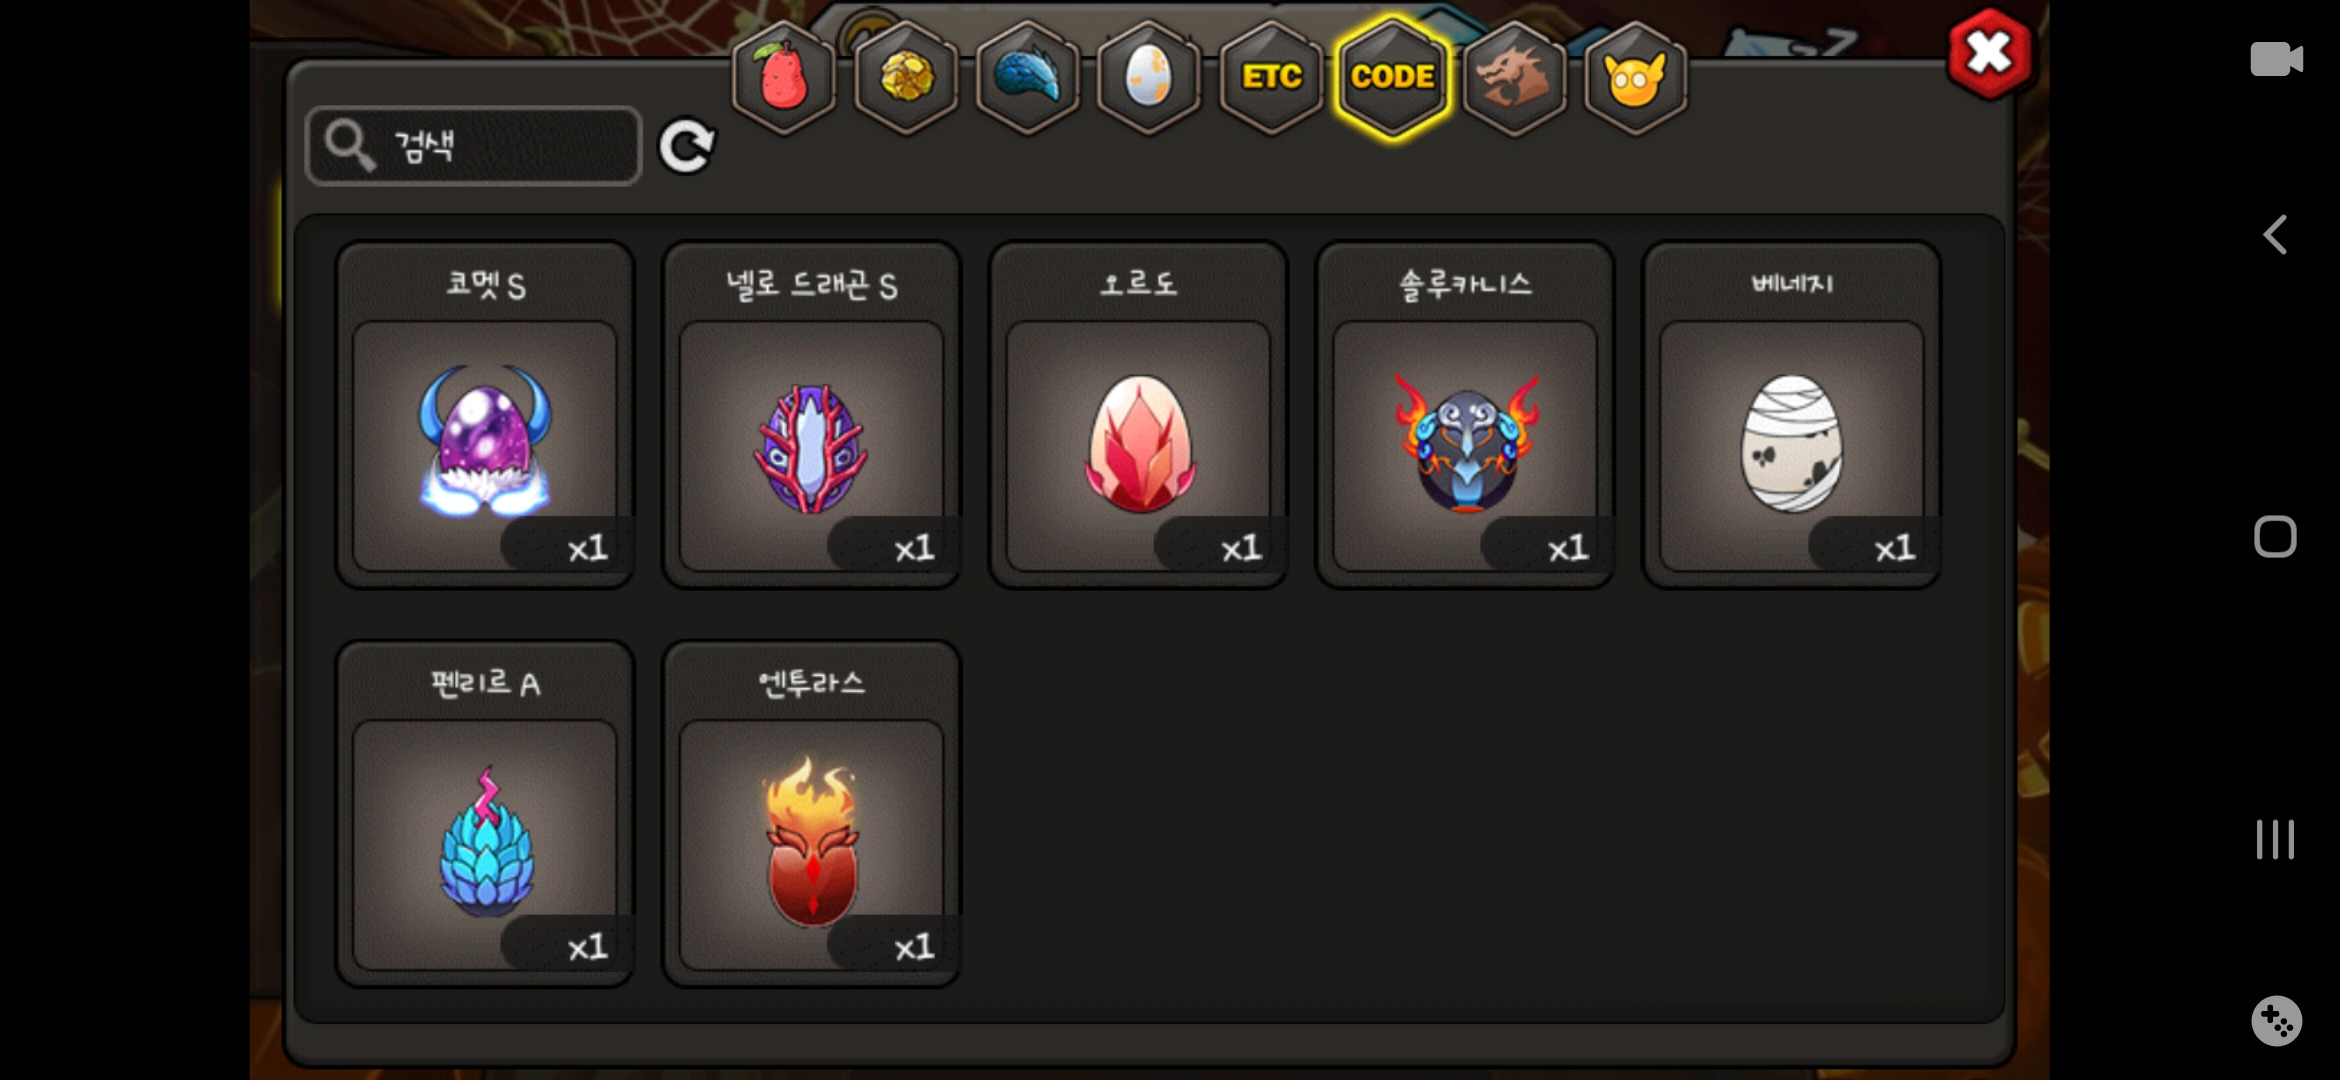Pick the 엔투라스 fire egg
This screenshot has height=1080, width=2340.
[x=812, y=814]
